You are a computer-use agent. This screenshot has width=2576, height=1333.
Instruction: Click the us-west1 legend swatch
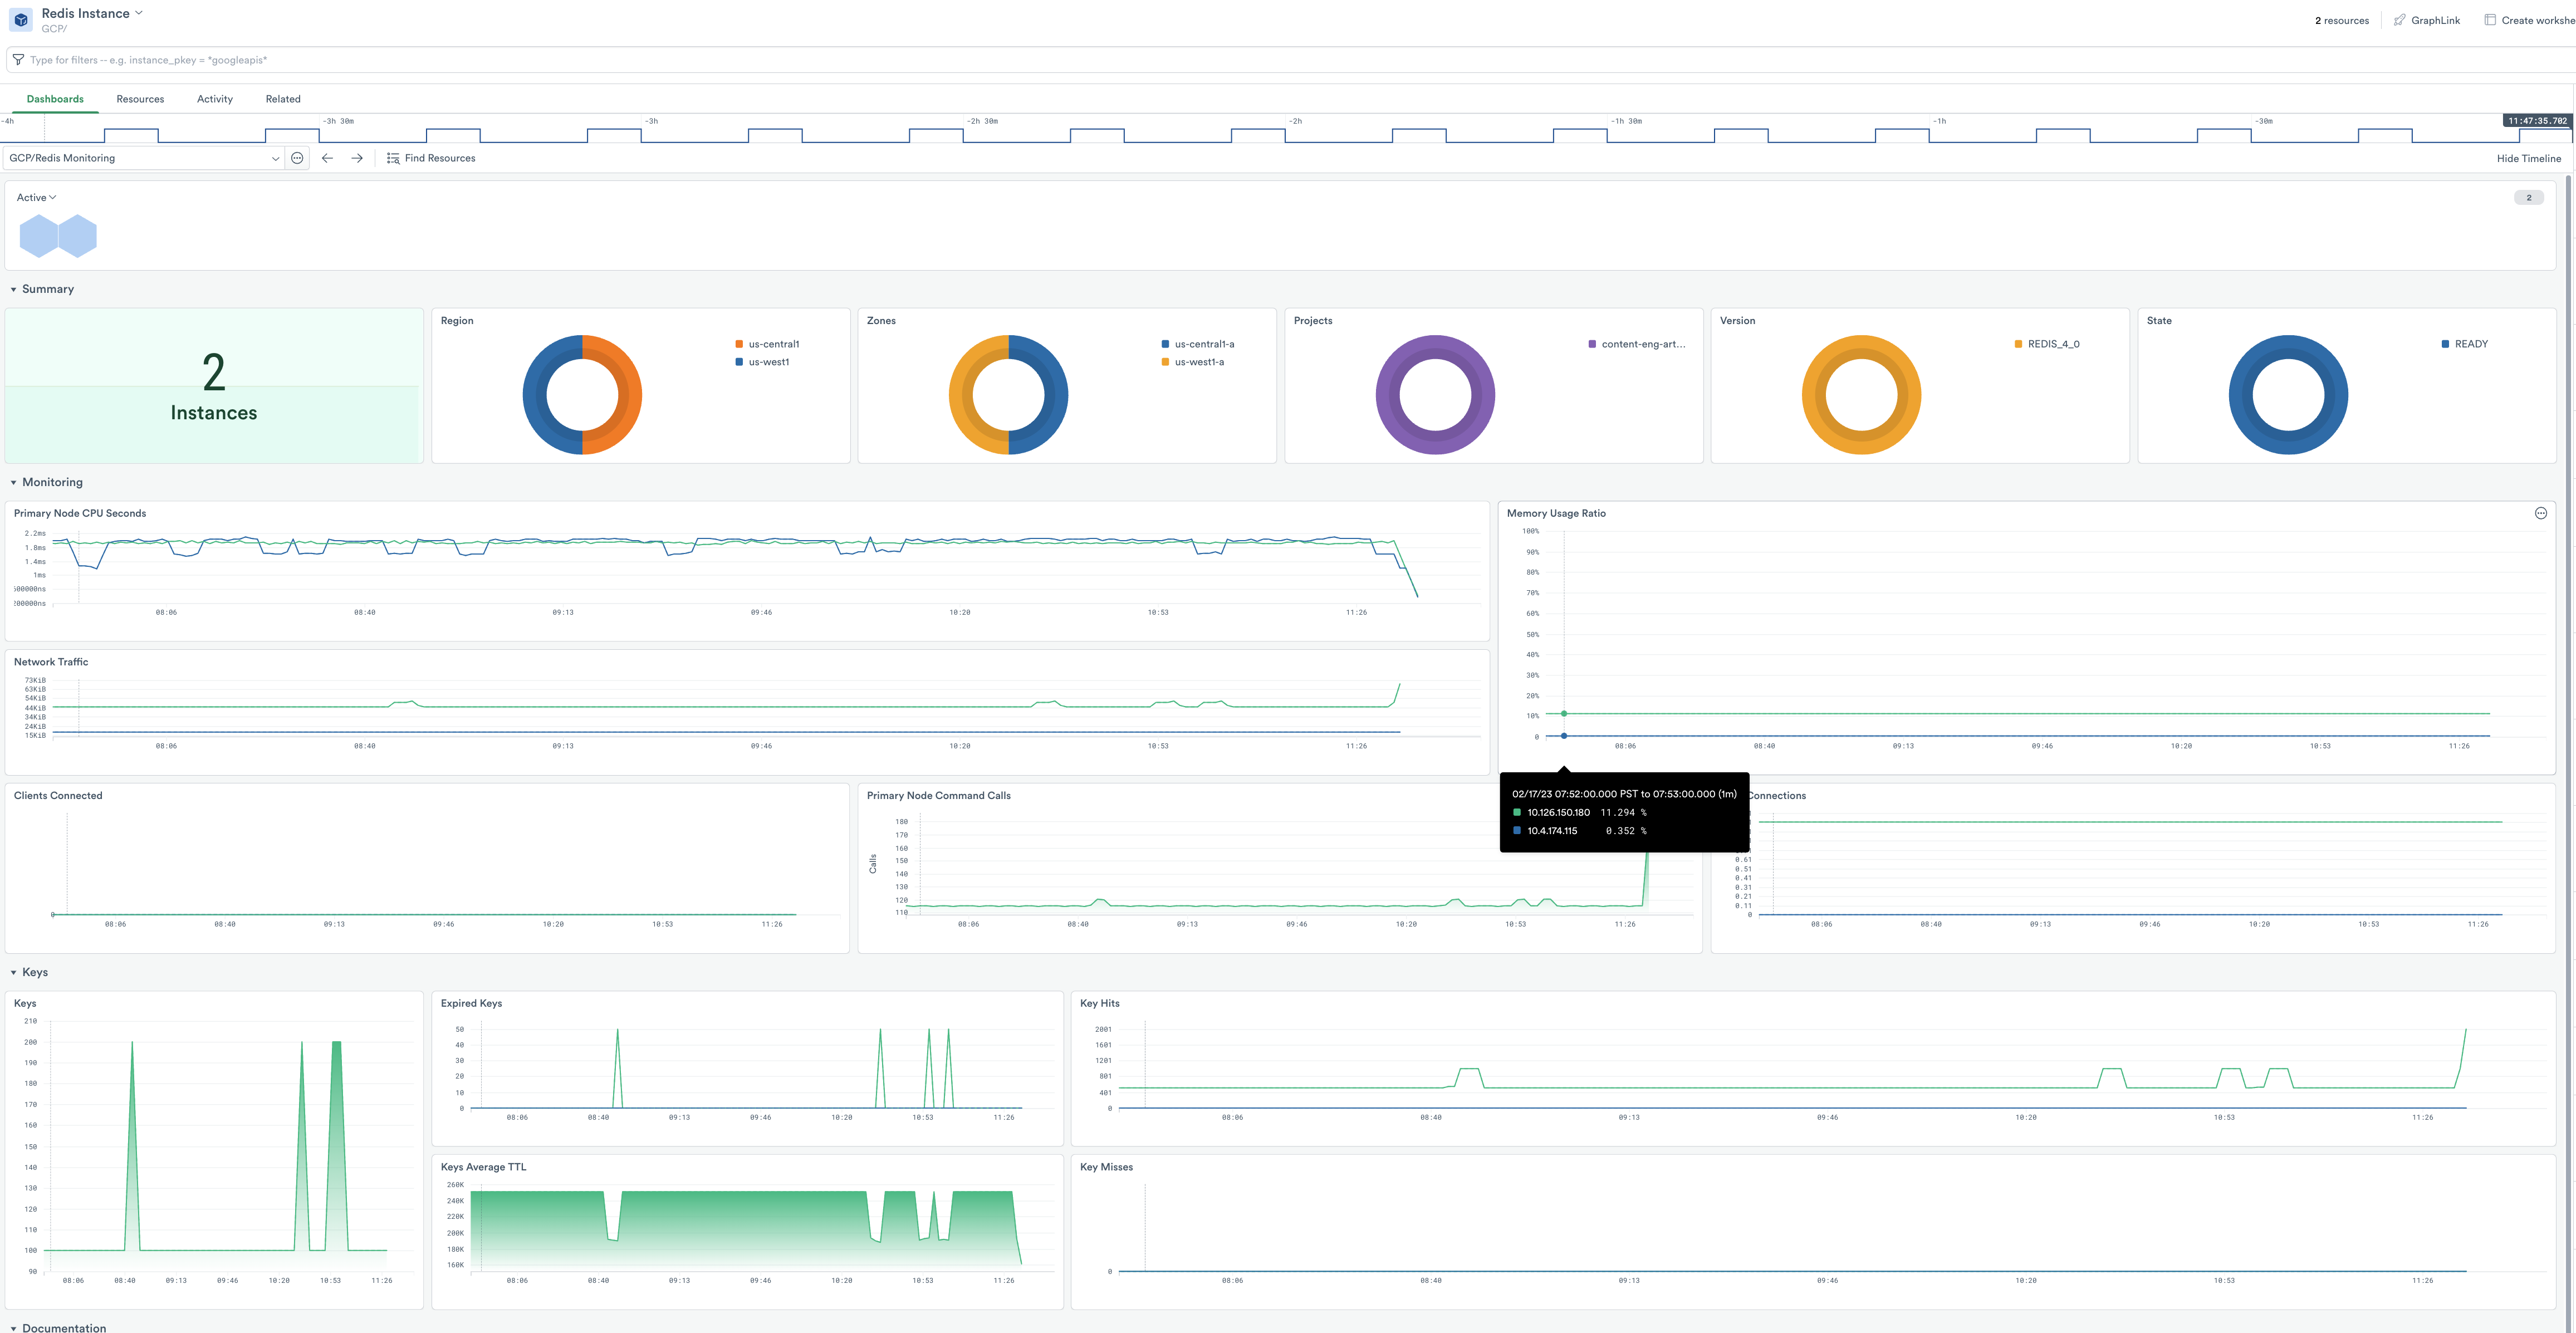click(x=739, y=362)
